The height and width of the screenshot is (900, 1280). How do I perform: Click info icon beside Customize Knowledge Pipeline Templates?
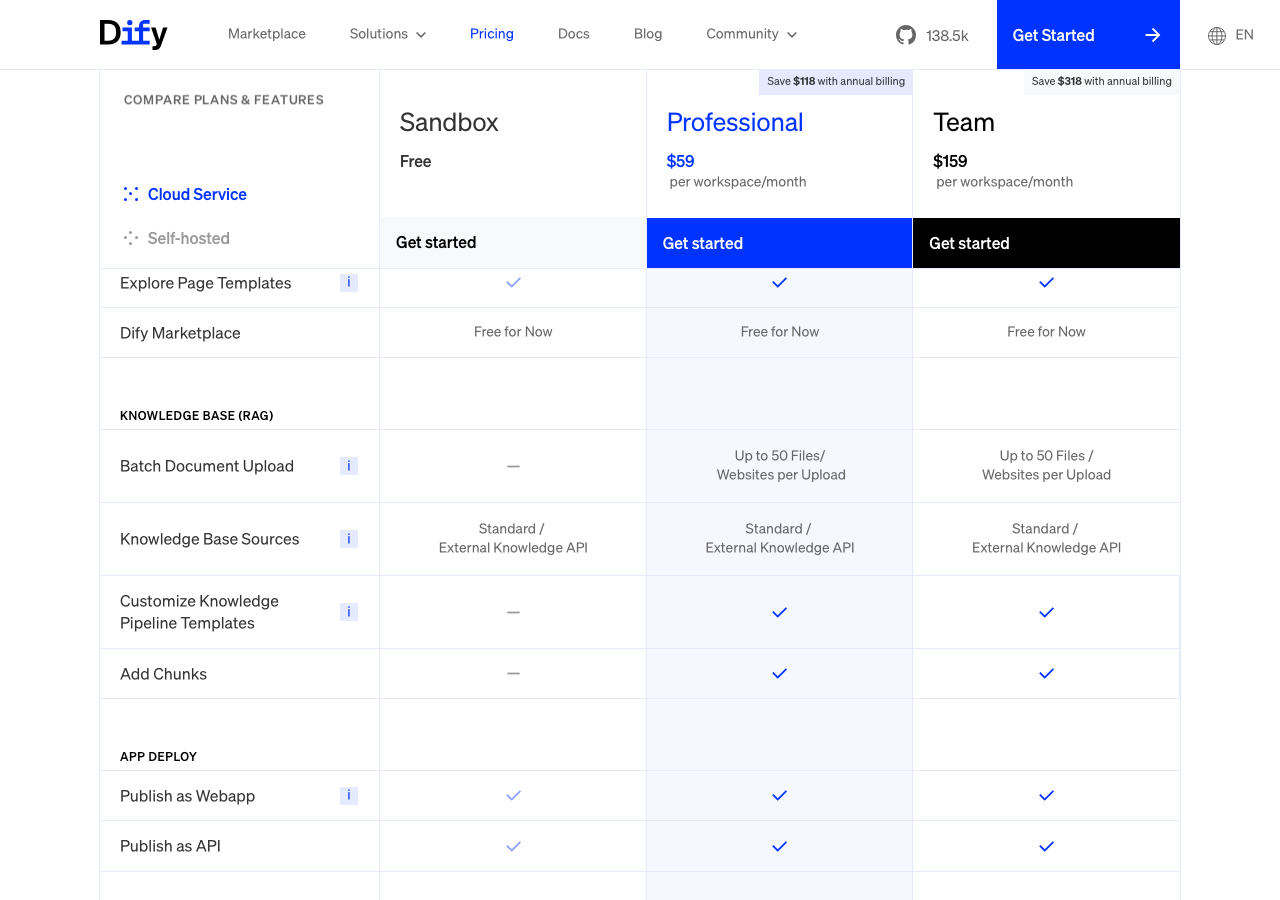tap(349, 612)
